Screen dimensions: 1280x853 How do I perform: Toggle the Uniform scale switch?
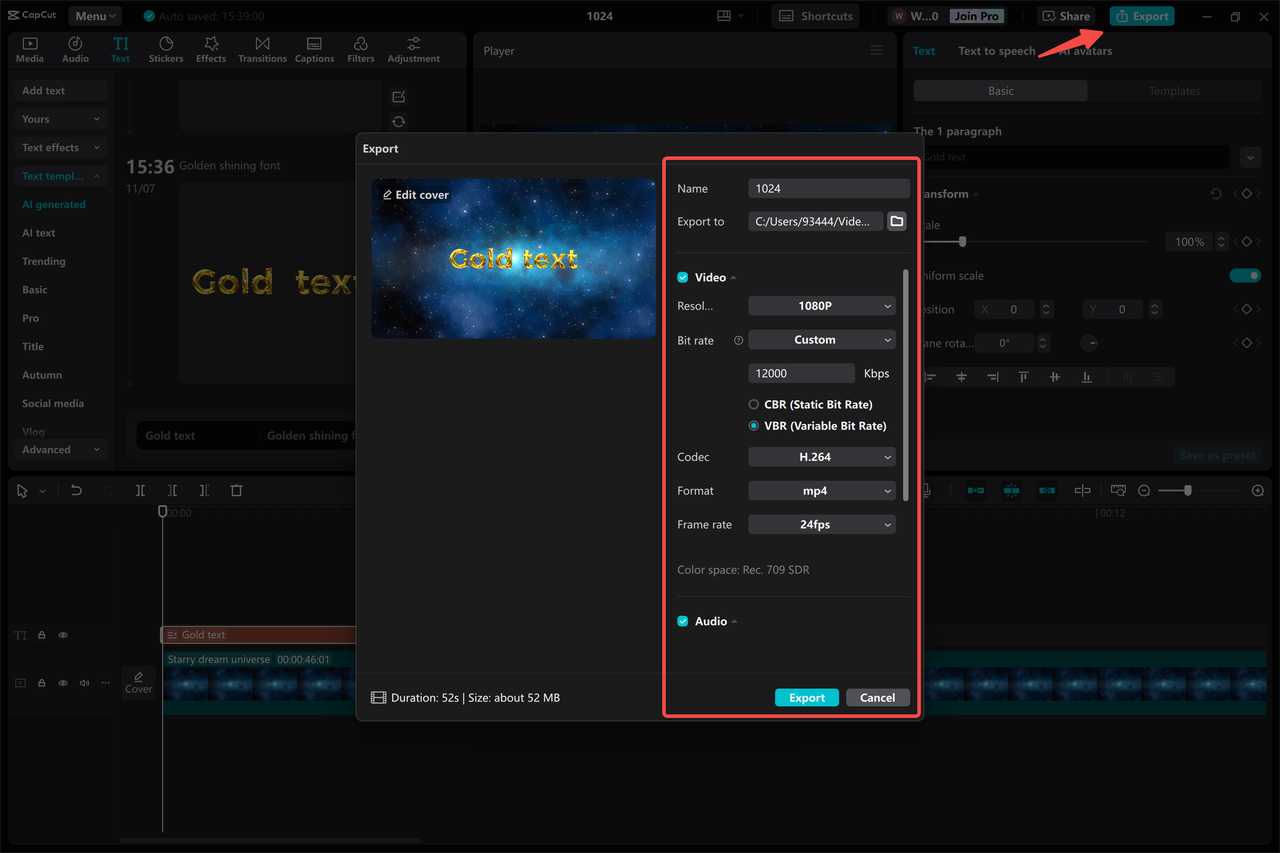[x=1245, y=275]
